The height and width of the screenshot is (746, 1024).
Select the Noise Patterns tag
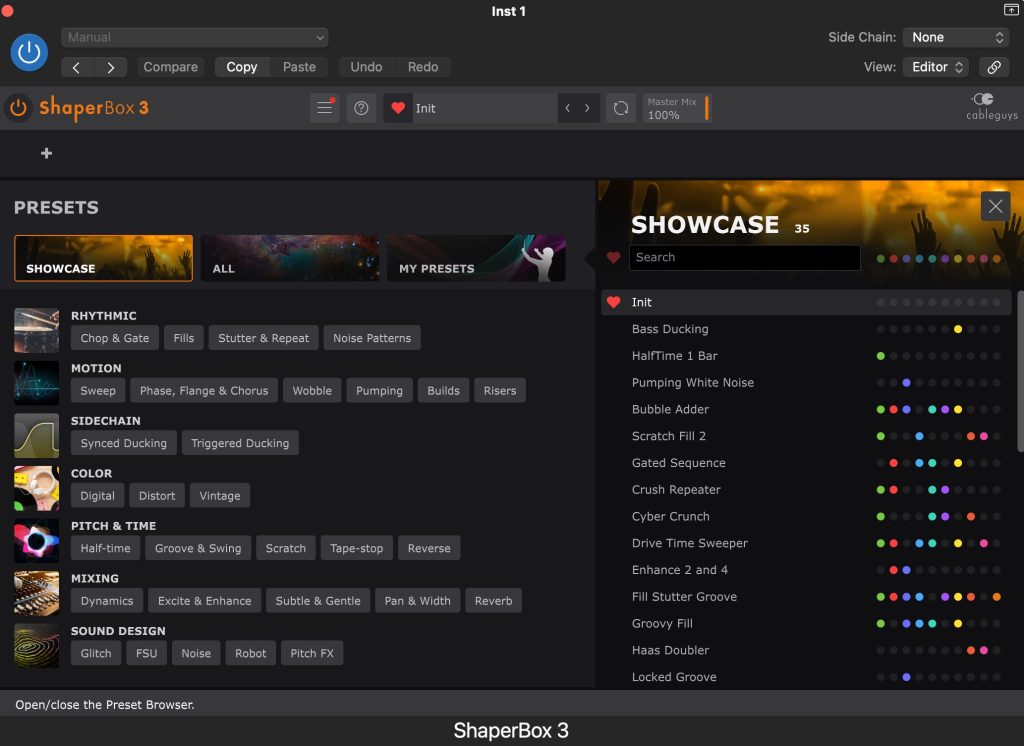[372, 338]
